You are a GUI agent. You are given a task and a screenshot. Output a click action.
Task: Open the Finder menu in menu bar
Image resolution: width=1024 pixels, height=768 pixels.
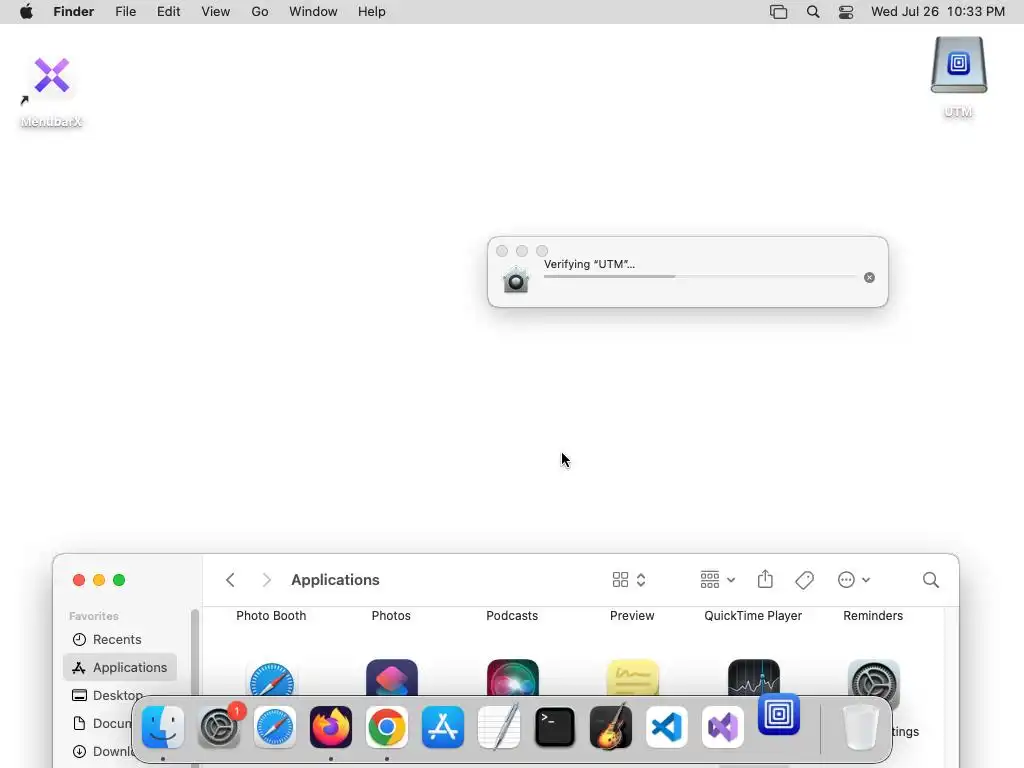pos(73,12)
